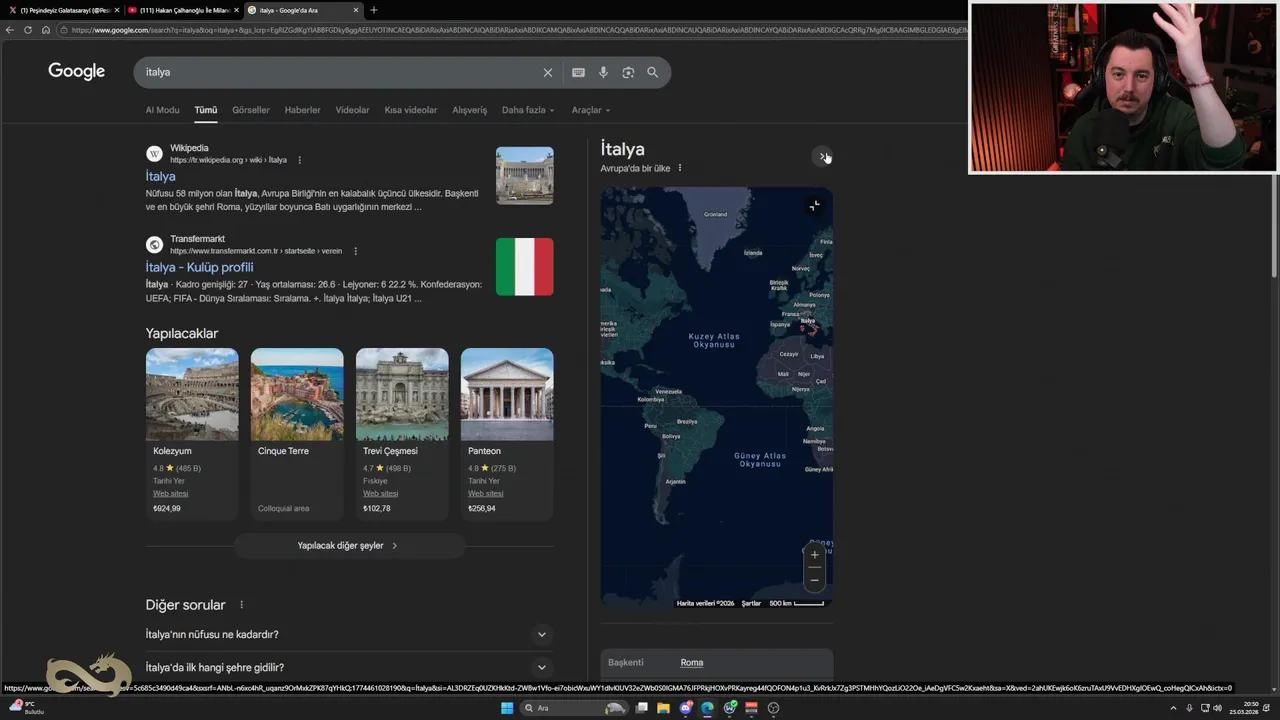Open options next to Avrupa'da bir ülke

pos(680,168)
